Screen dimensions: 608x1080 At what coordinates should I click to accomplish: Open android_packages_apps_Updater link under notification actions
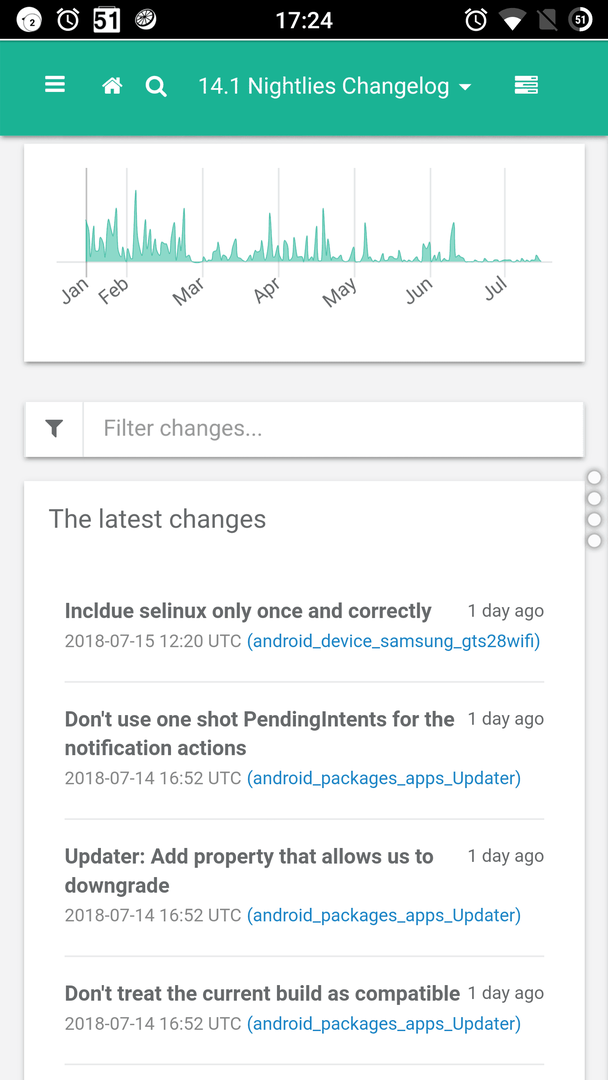384,778
